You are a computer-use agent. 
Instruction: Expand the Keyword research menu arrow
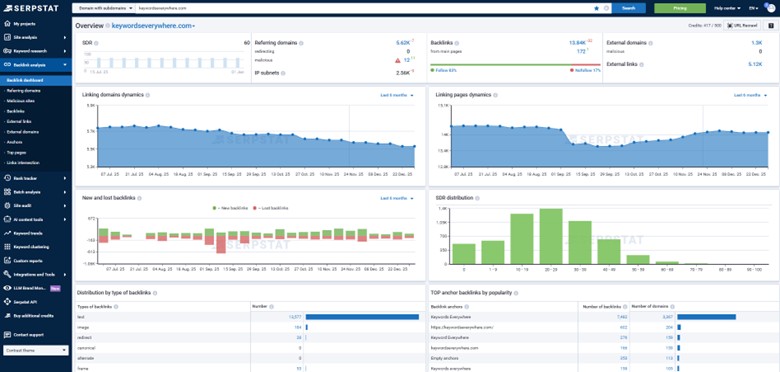(x=65, y=51)
